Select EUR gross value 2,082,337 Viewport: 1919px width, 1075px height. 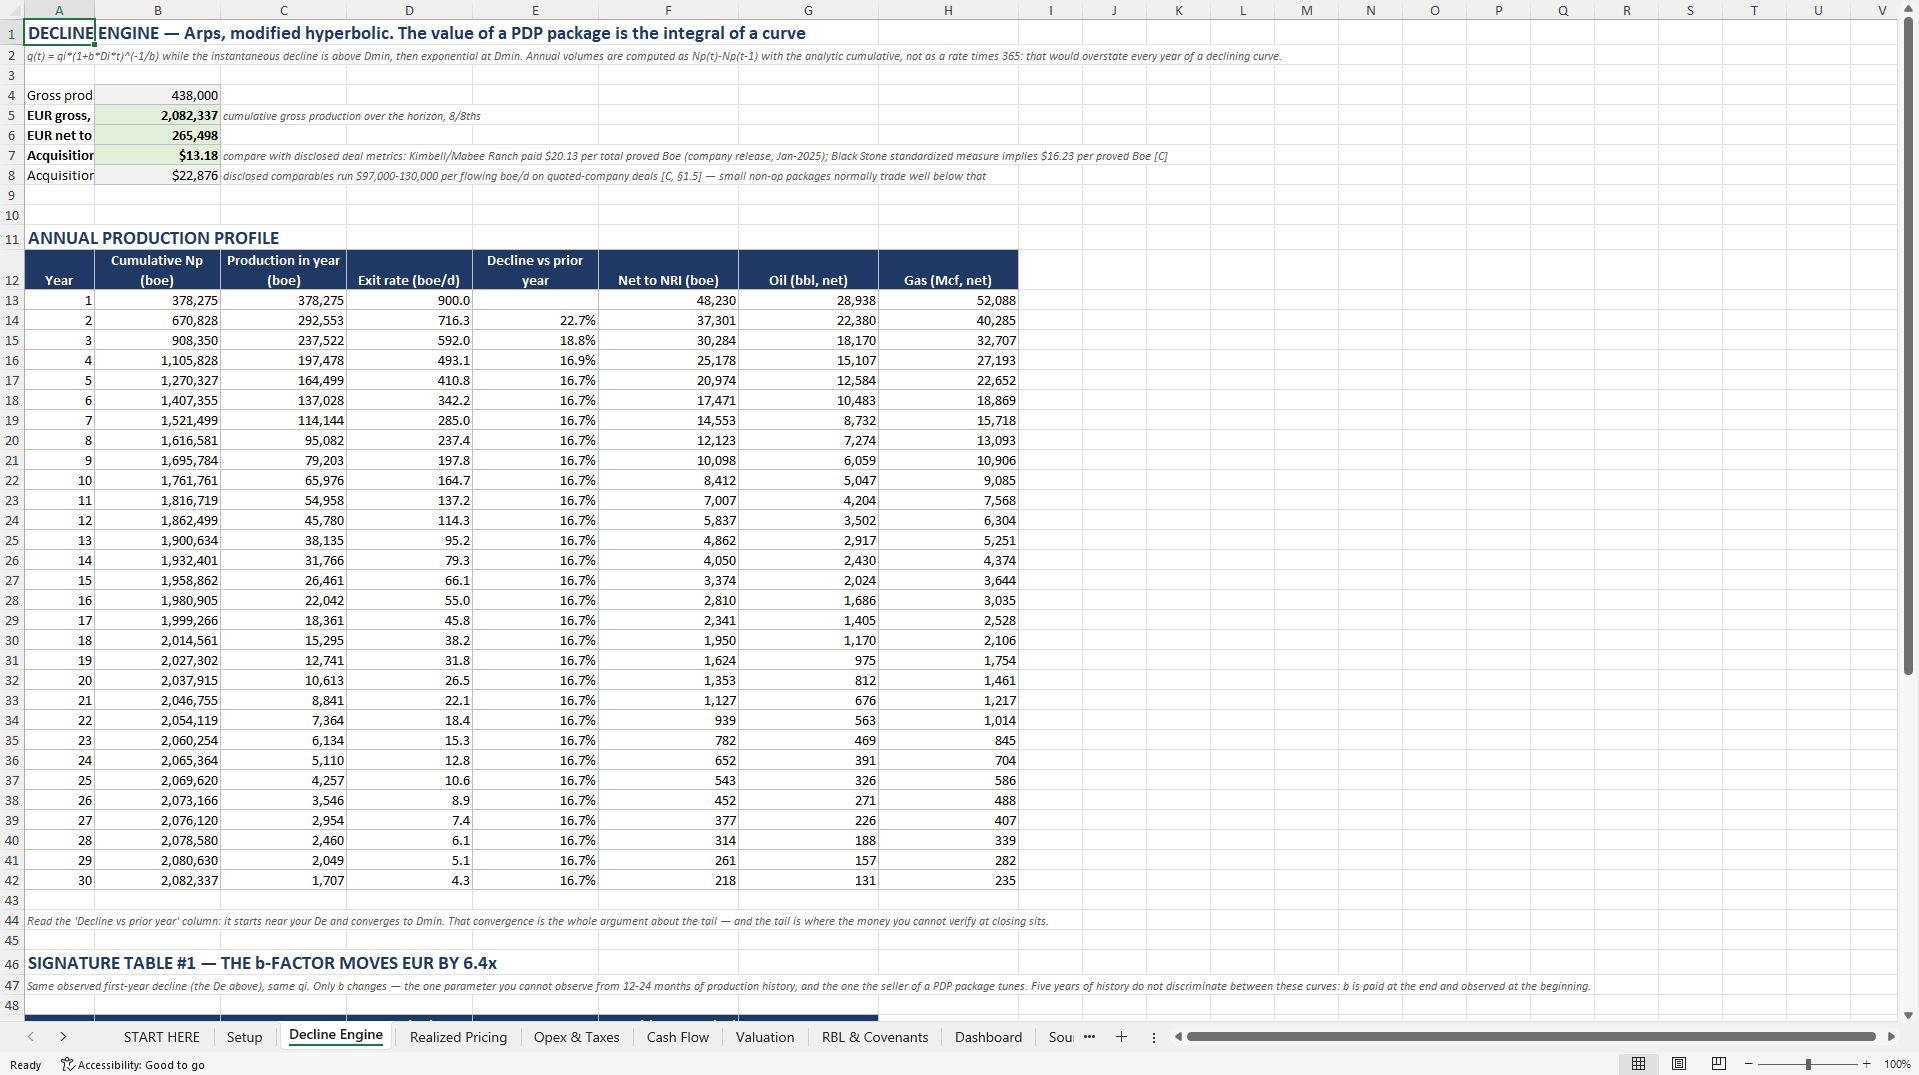157,115
